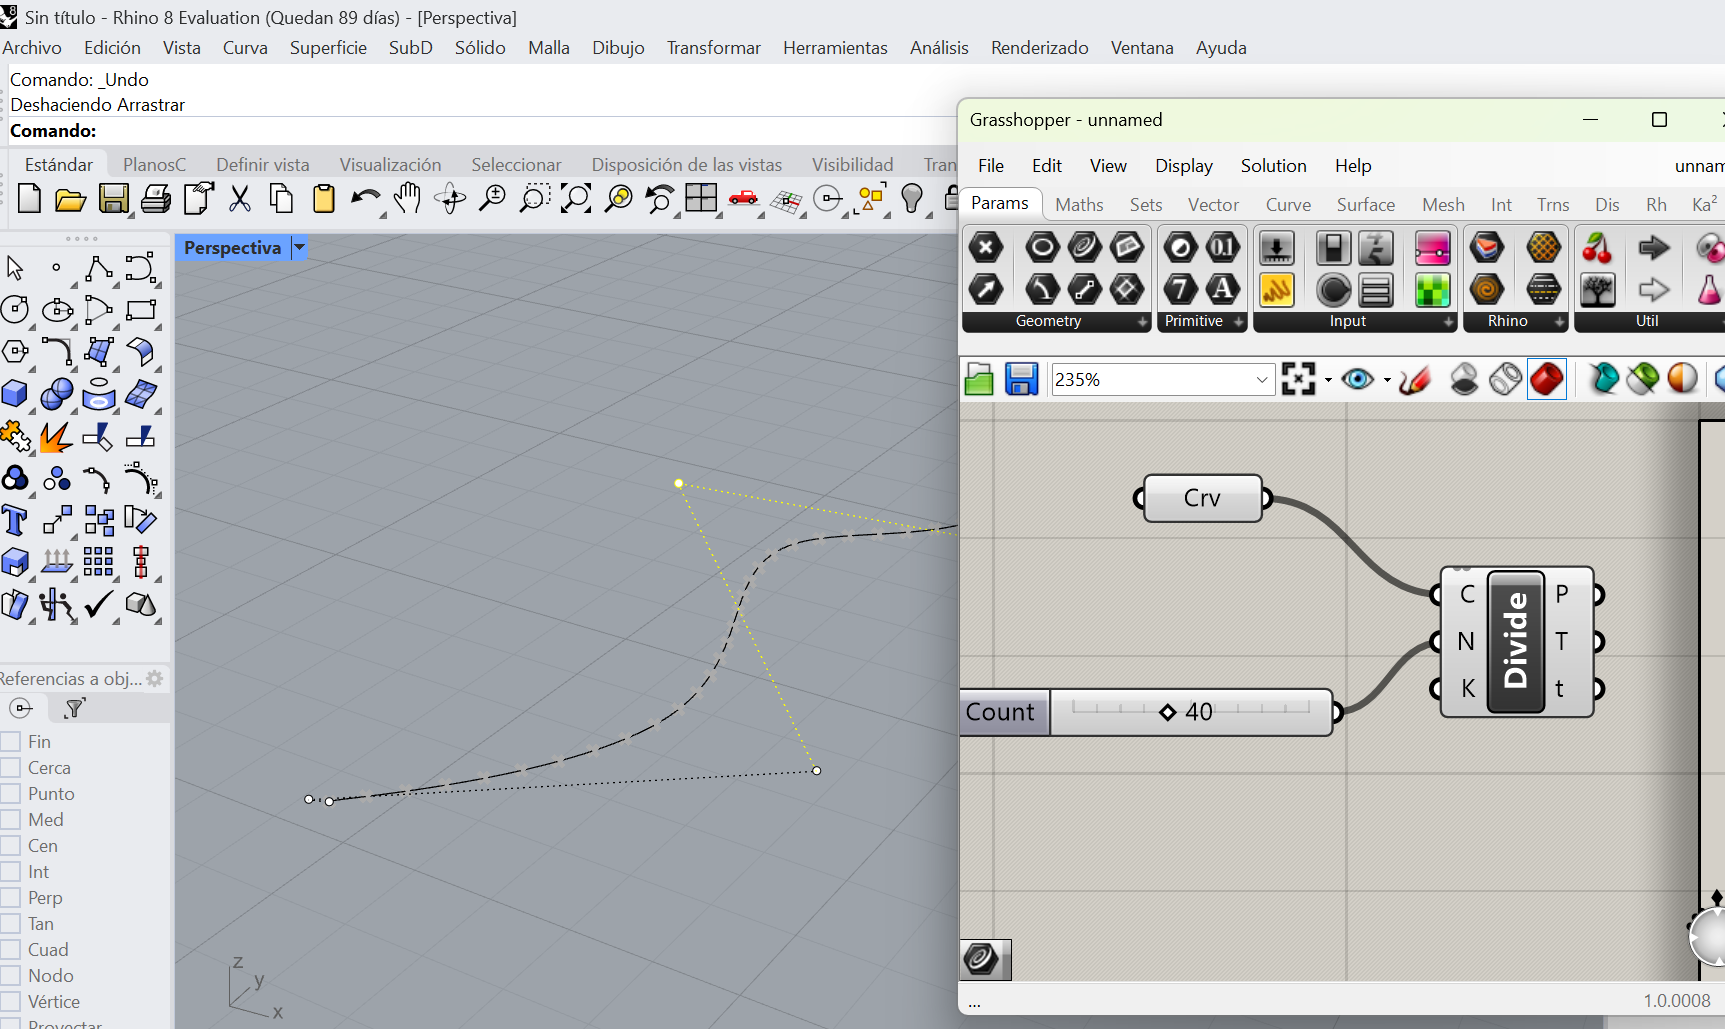The height and width of the screenshot is (1029, 1725).
Task: Select the Text object tool
Action: coord(15,521)
